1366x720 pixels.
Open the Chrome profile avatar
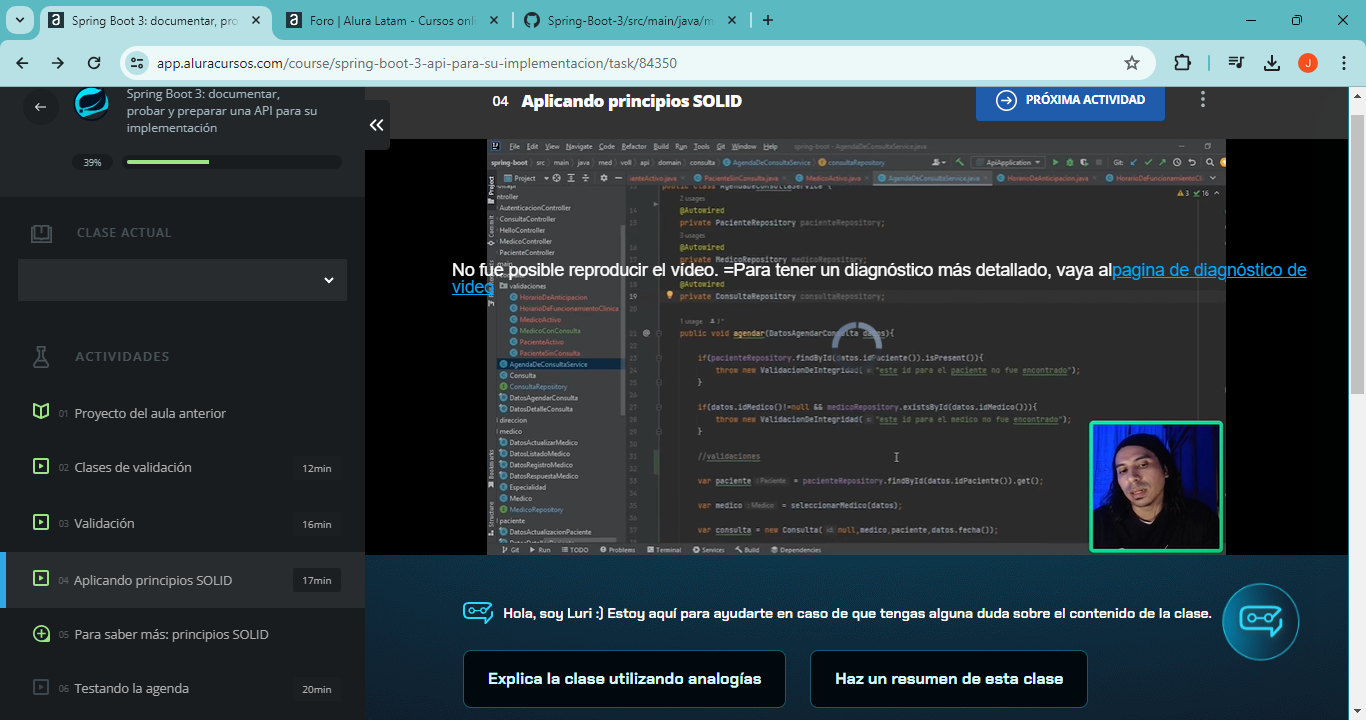(1308, 63)
